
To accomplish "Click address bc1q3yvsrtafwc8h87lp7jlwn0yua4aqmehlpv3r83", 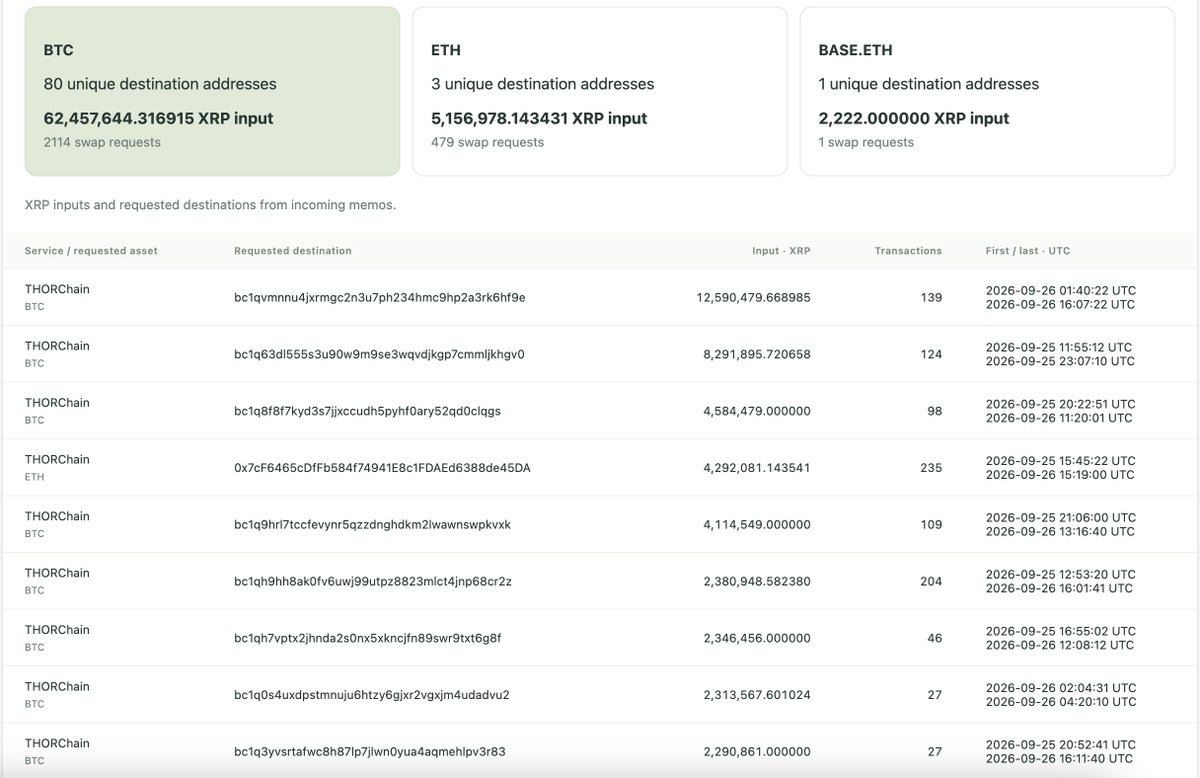I will [x=370, y=752].
